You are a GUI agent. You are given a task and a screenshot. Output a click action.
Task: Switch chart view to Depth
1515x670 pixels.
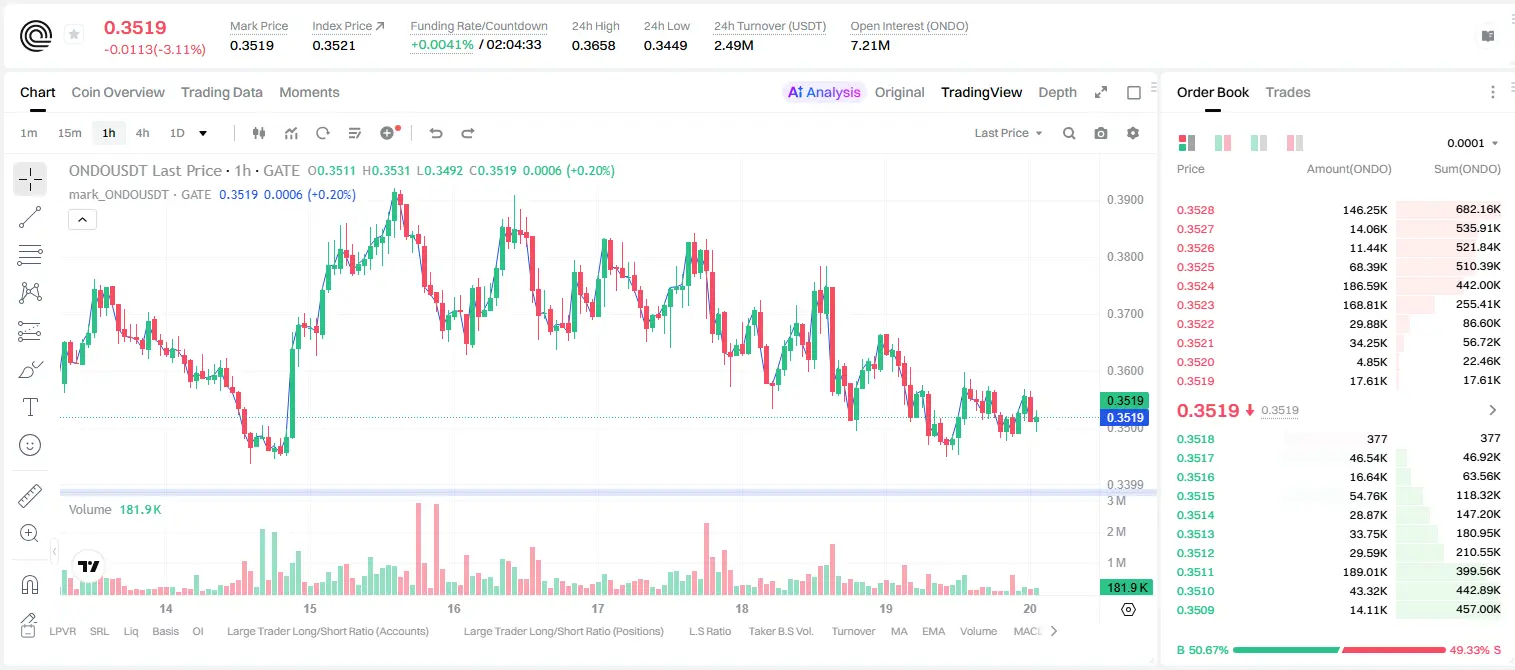[x=1057, y=92]
